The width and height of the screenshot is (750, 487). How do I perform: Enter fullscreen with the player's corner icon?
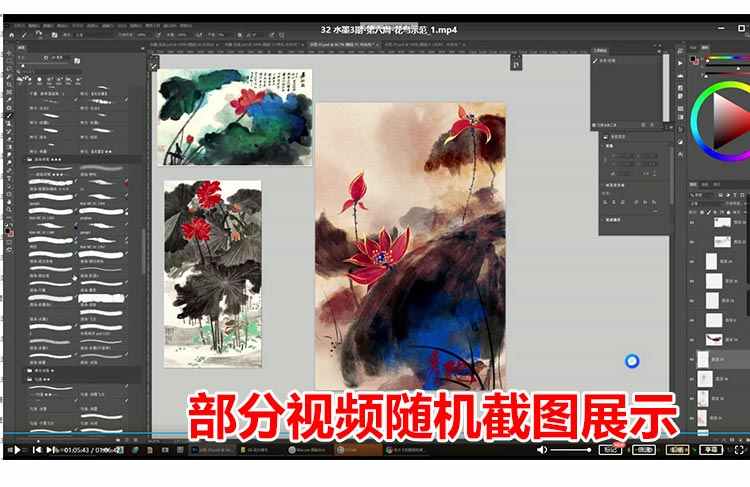pos(739,450)
